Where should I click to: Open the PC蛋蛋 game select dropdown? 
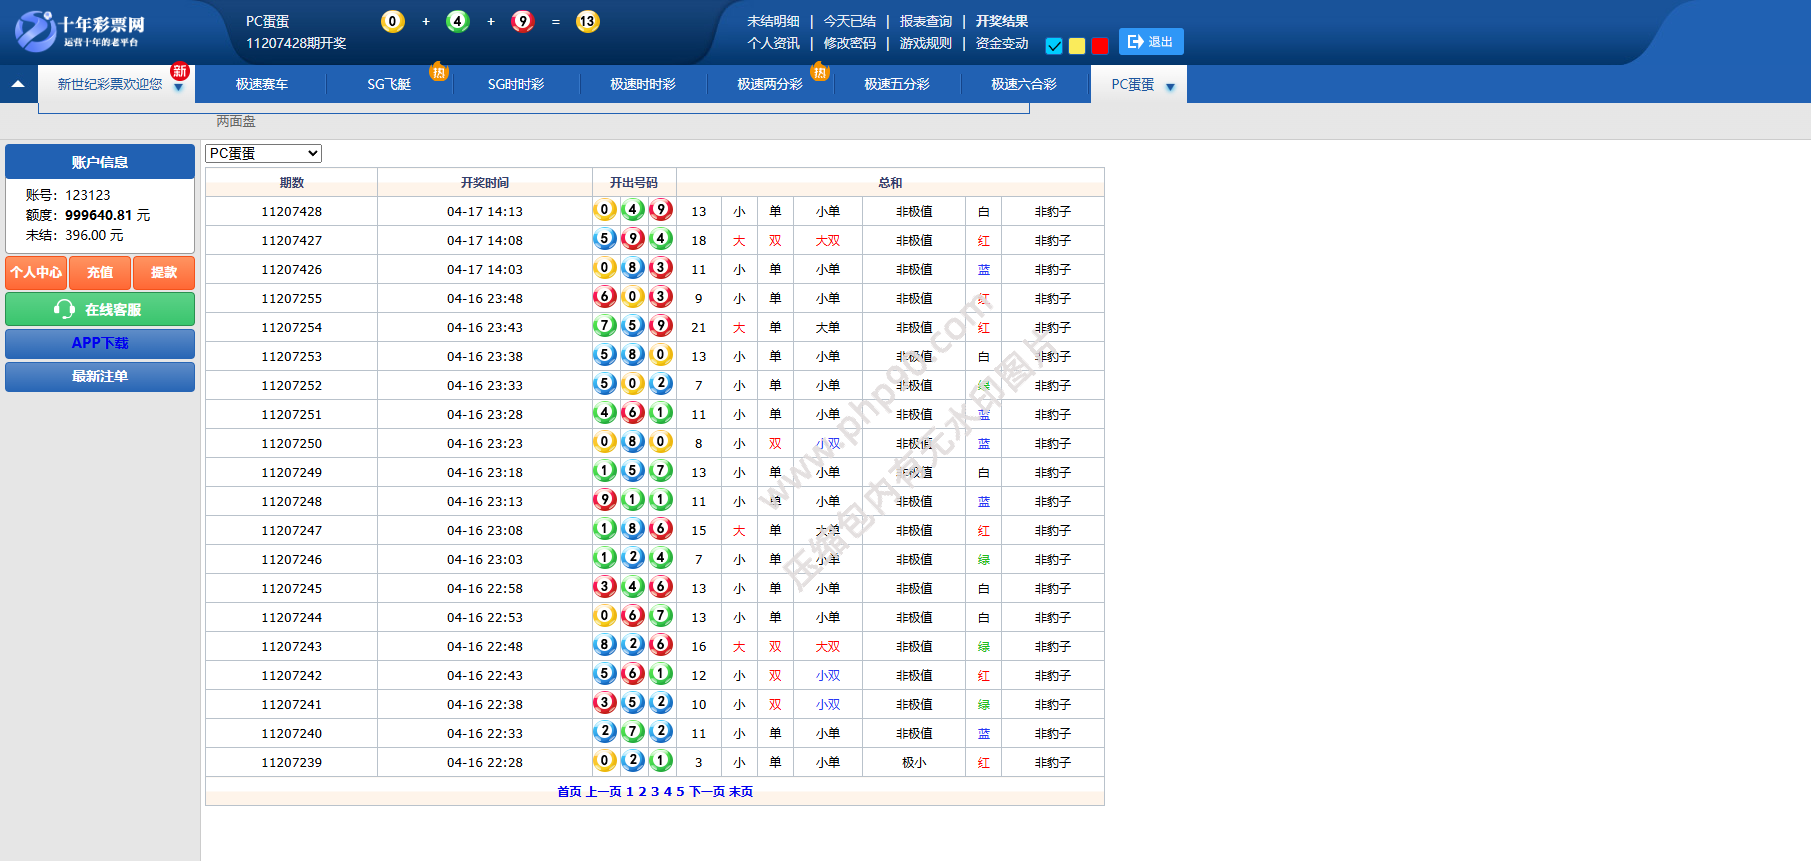point(263,153)
